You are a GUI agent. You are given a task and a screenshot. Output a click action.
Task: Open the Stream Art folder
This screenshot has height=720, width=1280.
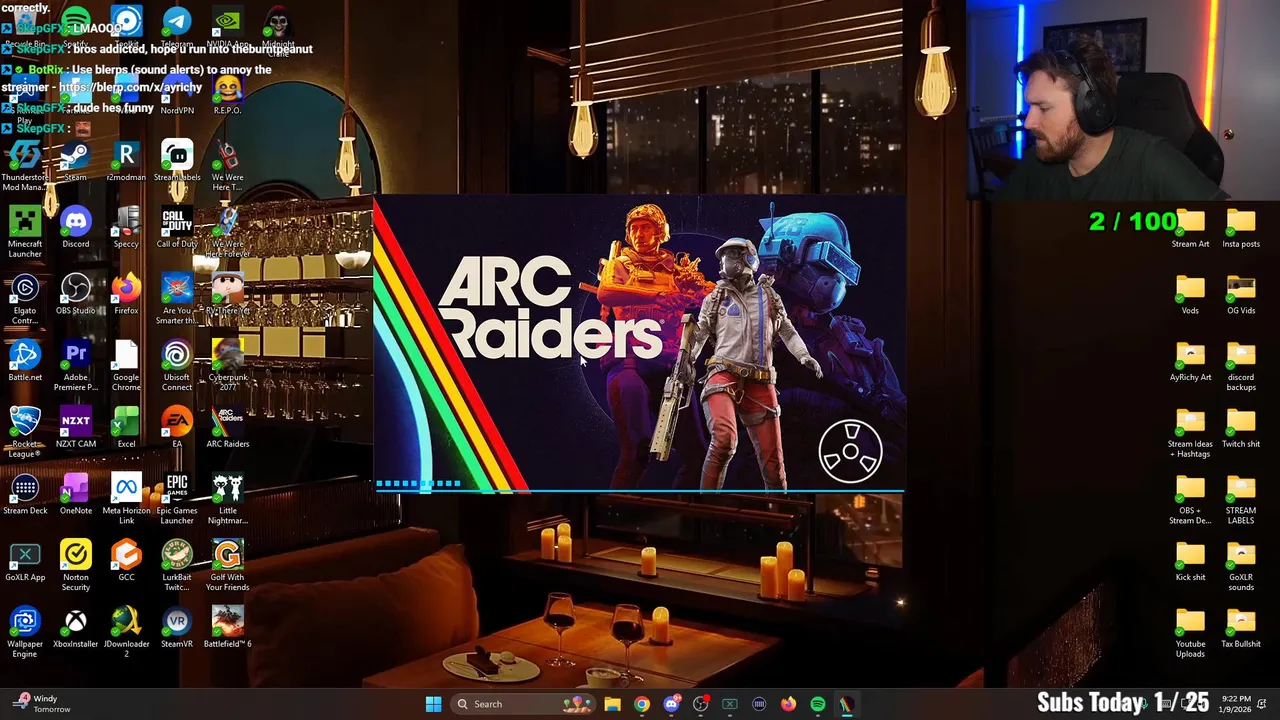click(x=1190, y=228)
